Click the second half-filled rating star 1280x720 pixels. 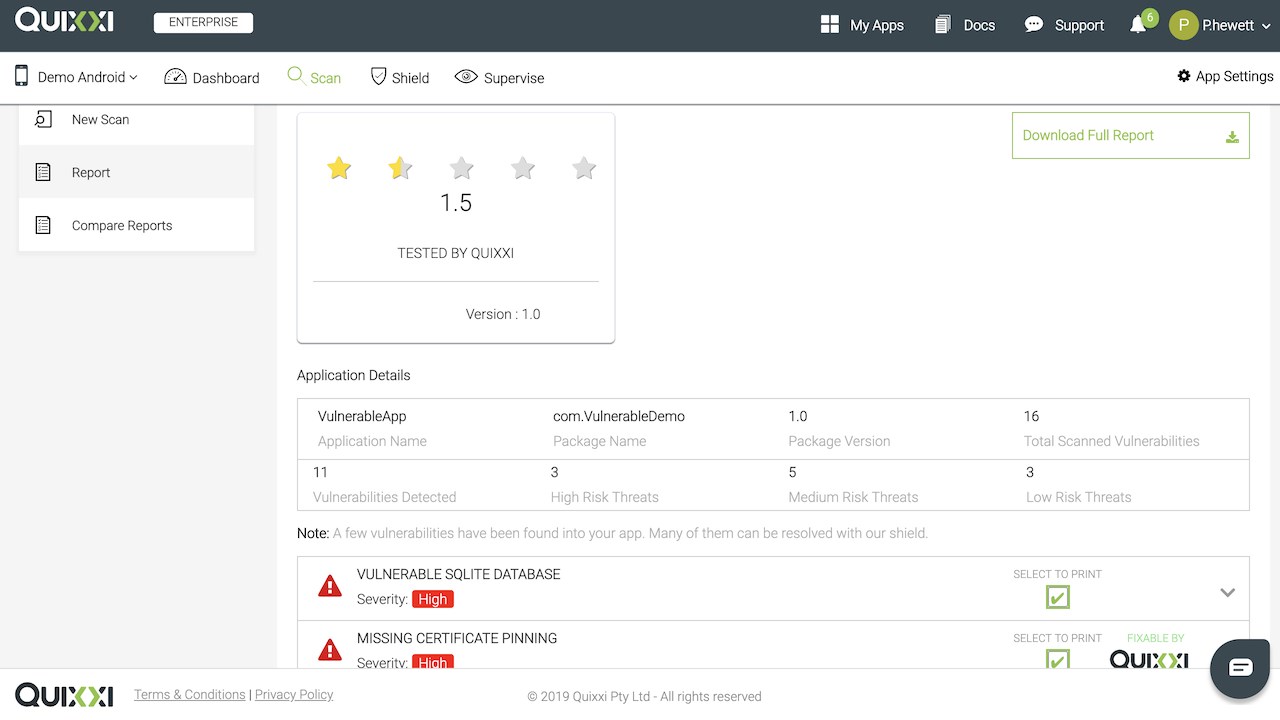400,168
